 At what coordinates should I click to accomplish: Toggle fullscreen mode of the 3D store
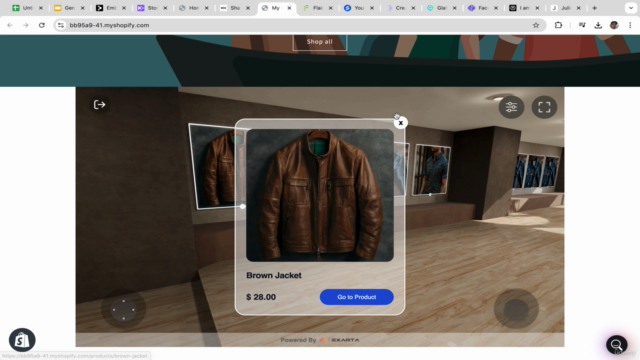pos(544,107)
